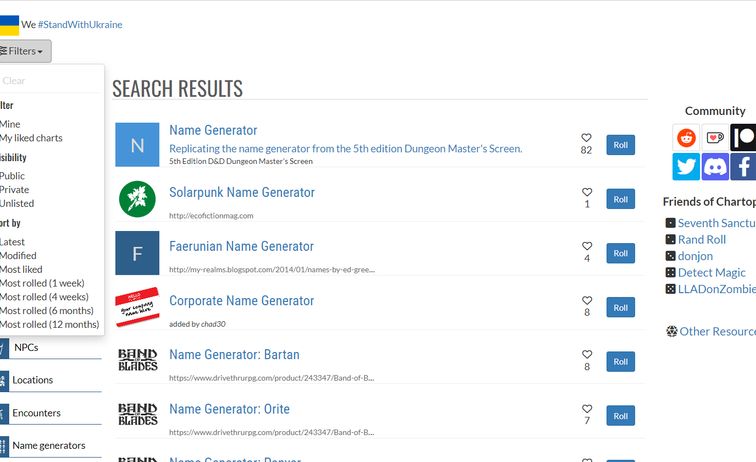The width and height of the screenshot is (756, 462).
Task: Roll the Corporate Name Generator
Action: click(x=620, y=308)
